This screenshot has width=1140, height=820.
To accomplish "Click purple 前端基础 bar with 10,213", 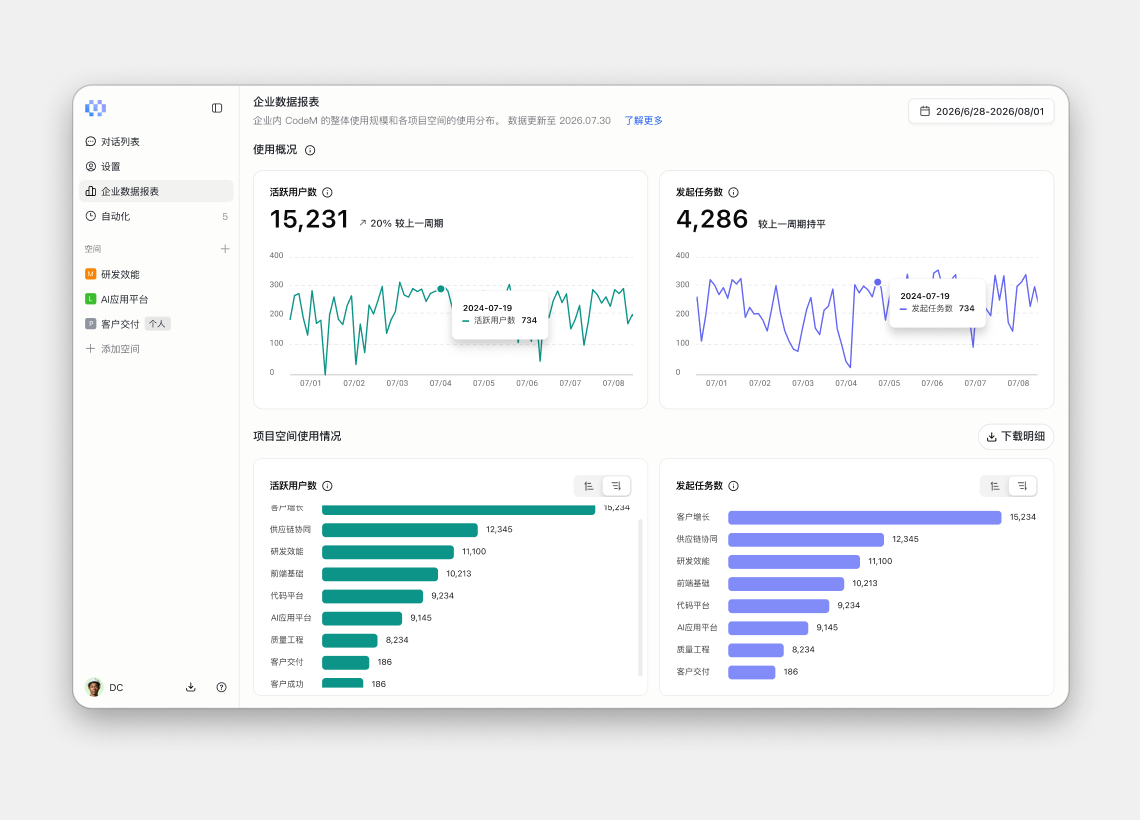I will point(786,584).
